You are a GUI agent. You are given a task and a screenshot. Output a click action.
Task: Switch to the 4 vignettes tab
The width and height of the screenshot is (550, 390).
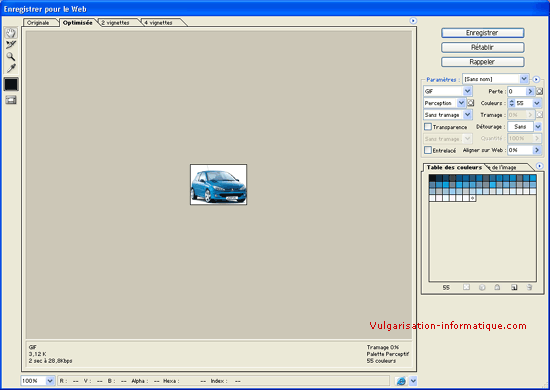tap(159, 23)
